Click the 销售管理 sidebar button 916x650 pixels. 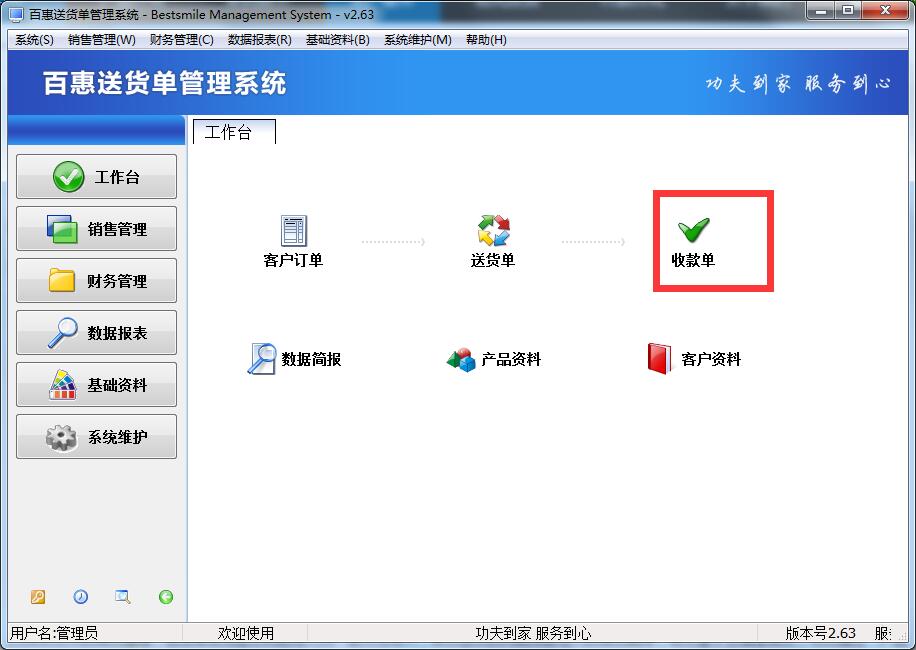(x=96, y=229)
